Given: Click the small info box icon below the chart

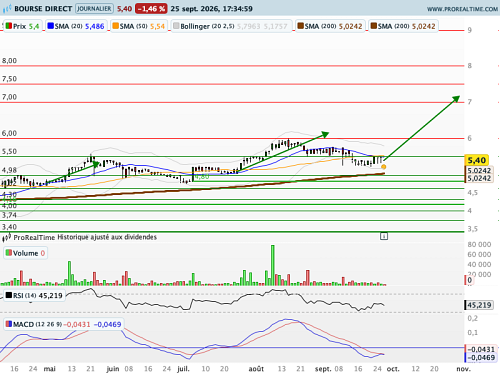Looking at the screenshot, I should click(x=384, y=236).
